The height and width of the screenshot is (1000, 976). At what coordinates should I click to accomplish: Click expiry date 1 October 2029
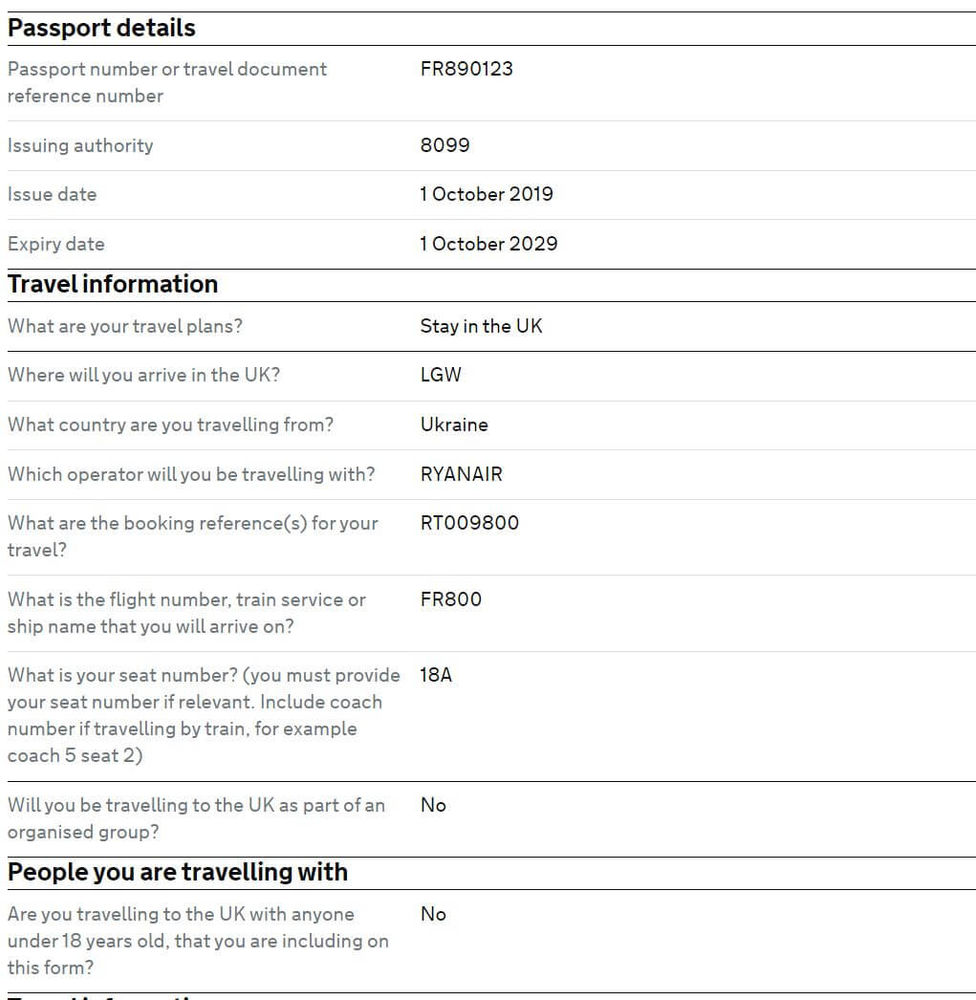488,244
